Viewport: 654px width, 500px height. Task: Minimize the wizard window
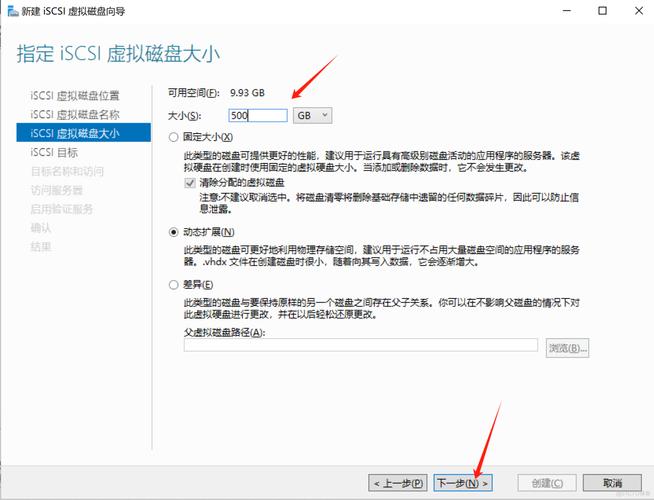coord(566,10)
